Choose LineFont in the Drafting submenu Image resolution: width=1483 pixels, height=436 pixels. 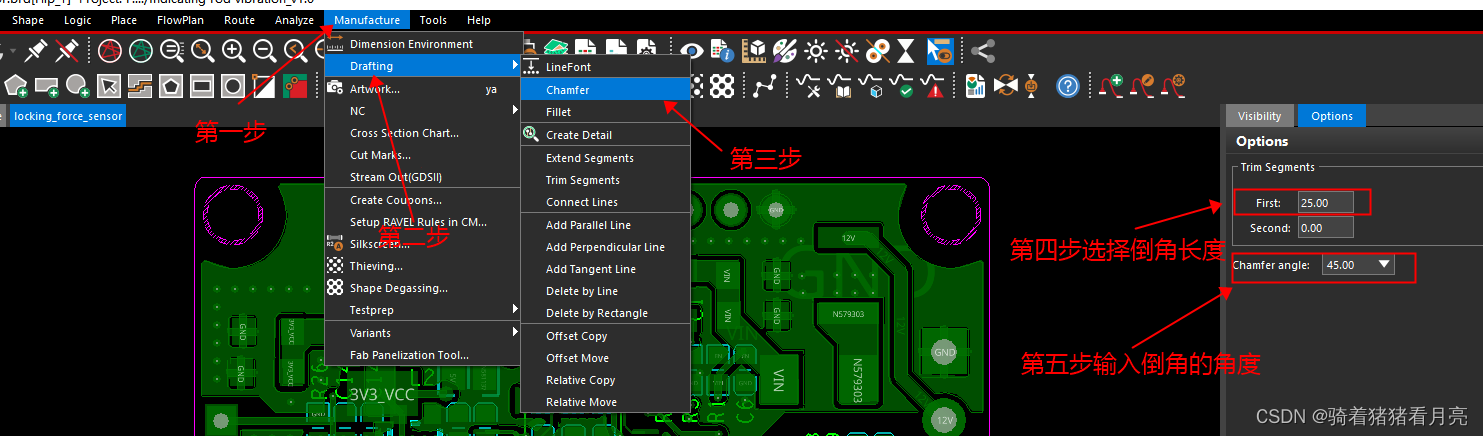(x=606, y=67)
